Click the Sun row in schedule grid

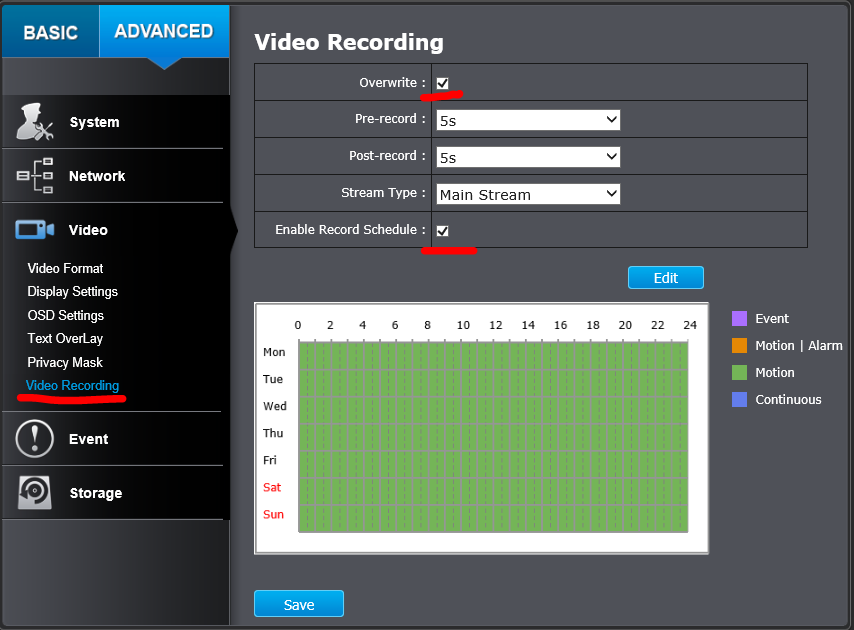coord(493,518)
